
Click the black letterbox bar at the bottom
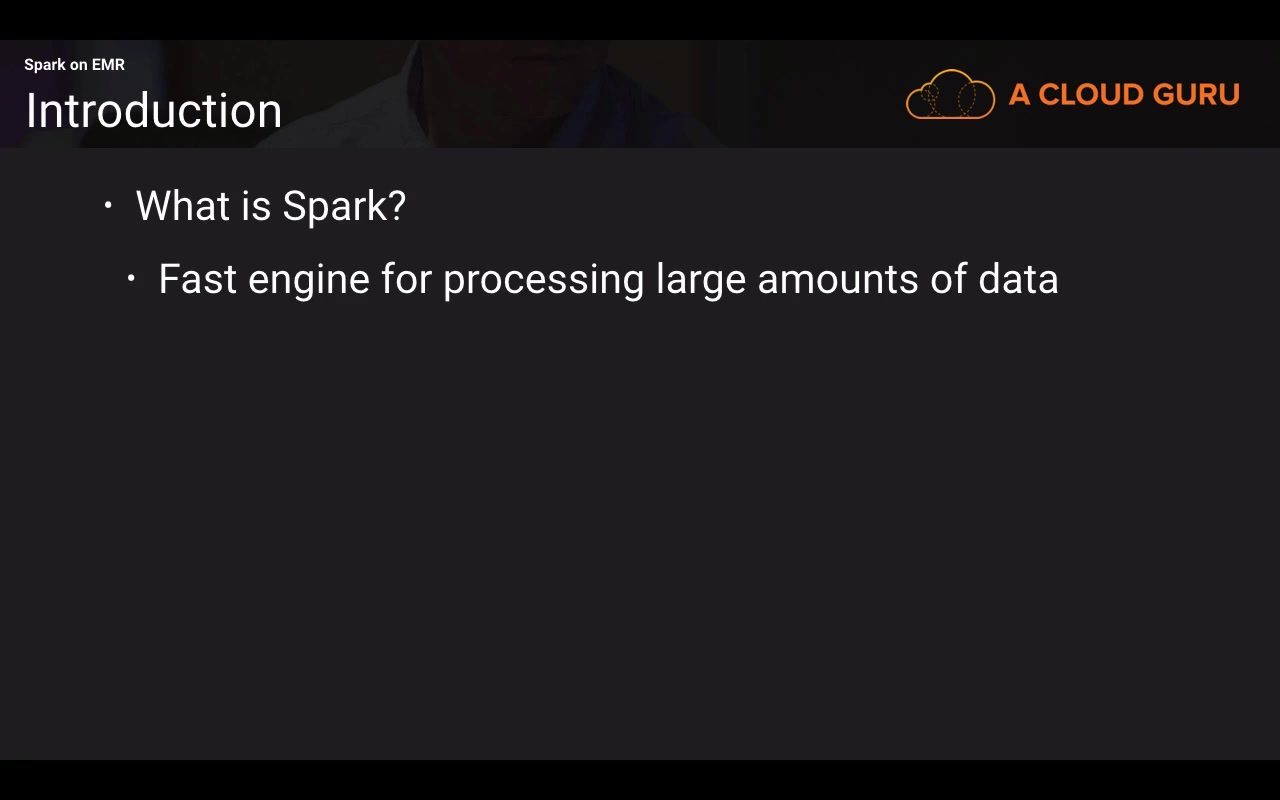coord(640,780)
